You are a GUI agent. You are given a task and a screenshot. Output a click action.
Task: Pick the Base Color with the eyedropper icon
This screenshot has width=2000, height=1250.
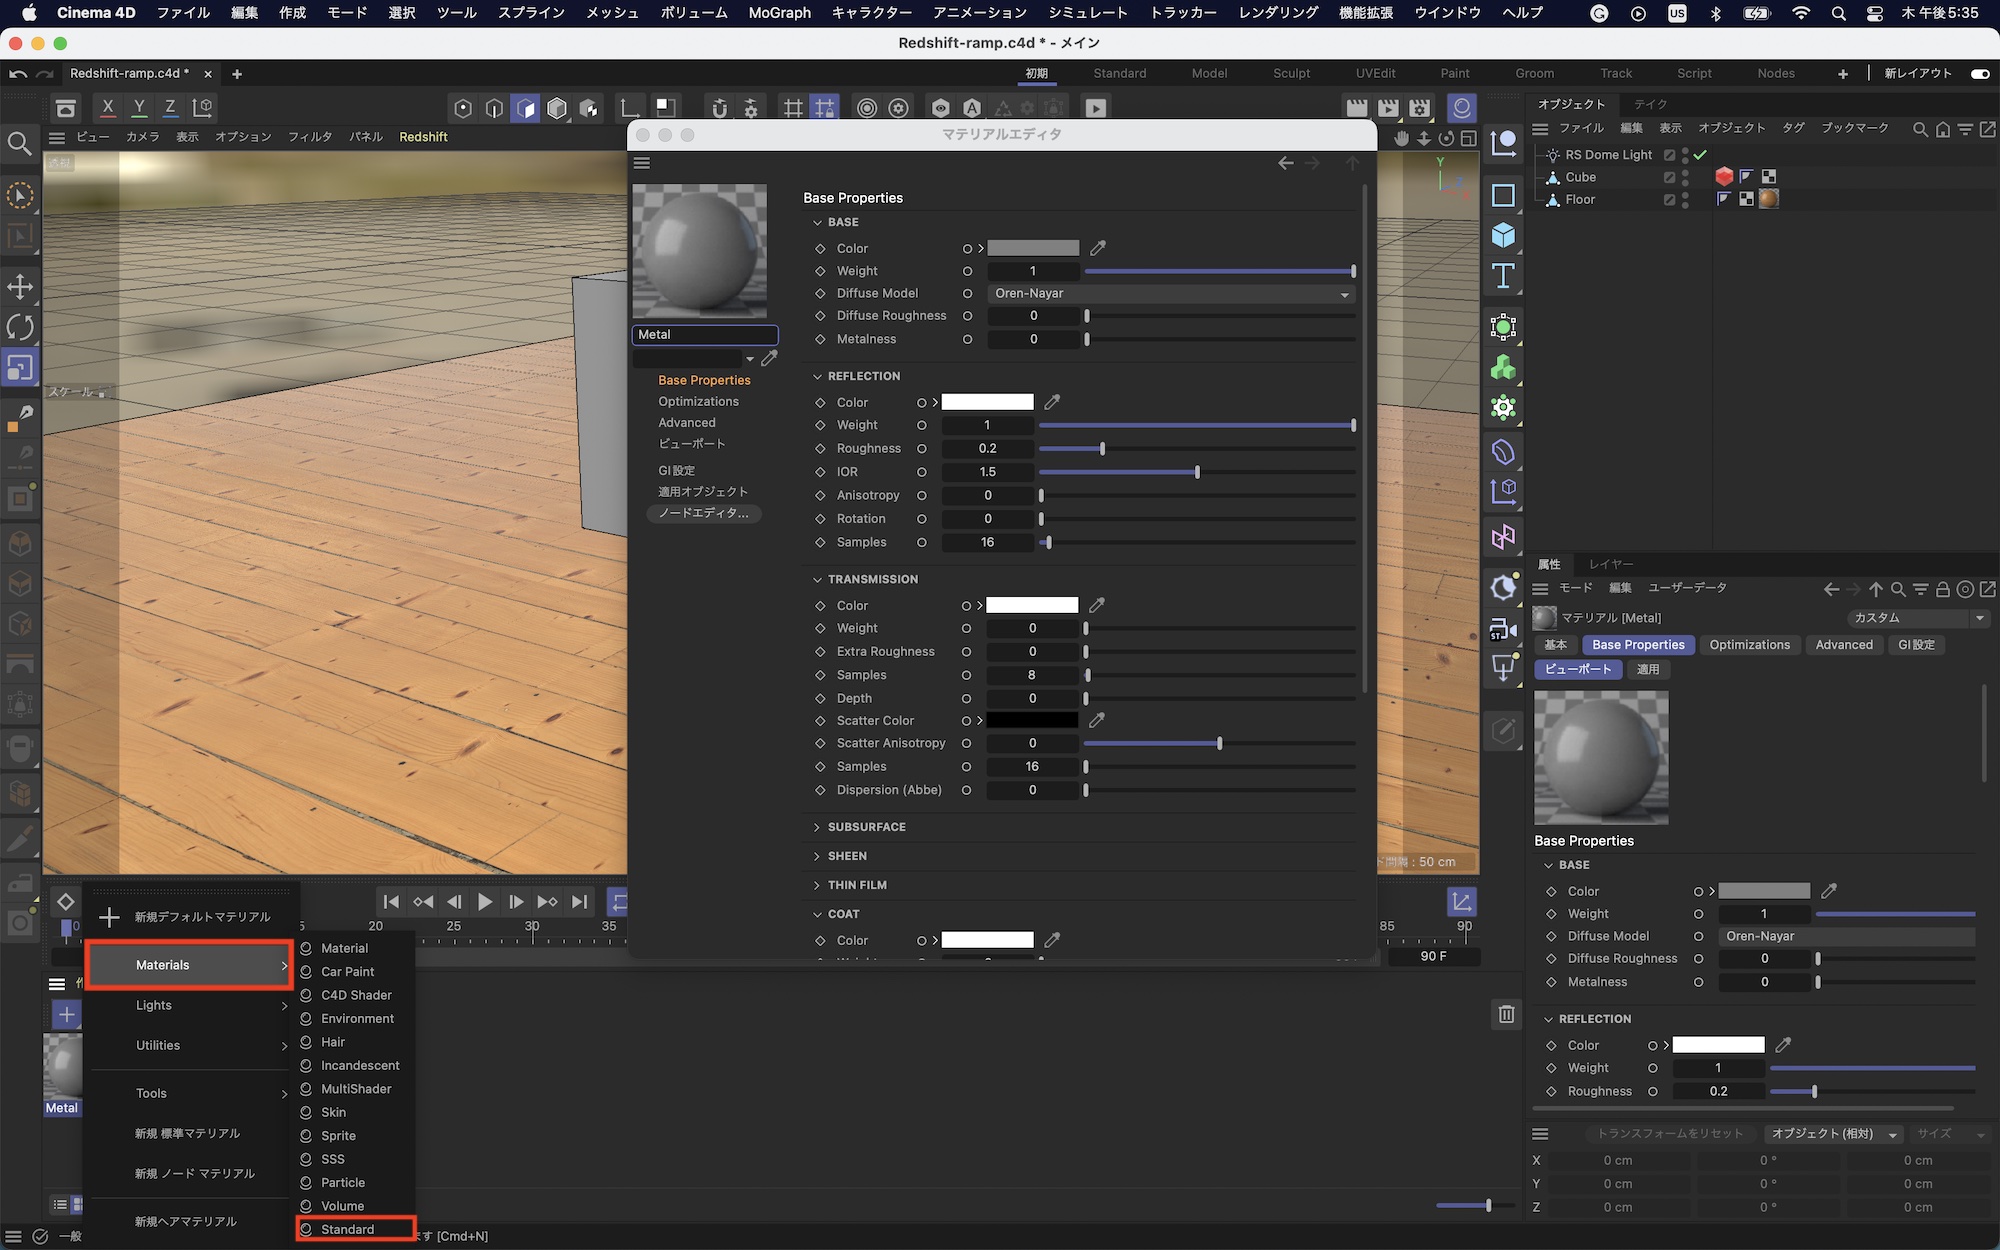click(1098, 248)
